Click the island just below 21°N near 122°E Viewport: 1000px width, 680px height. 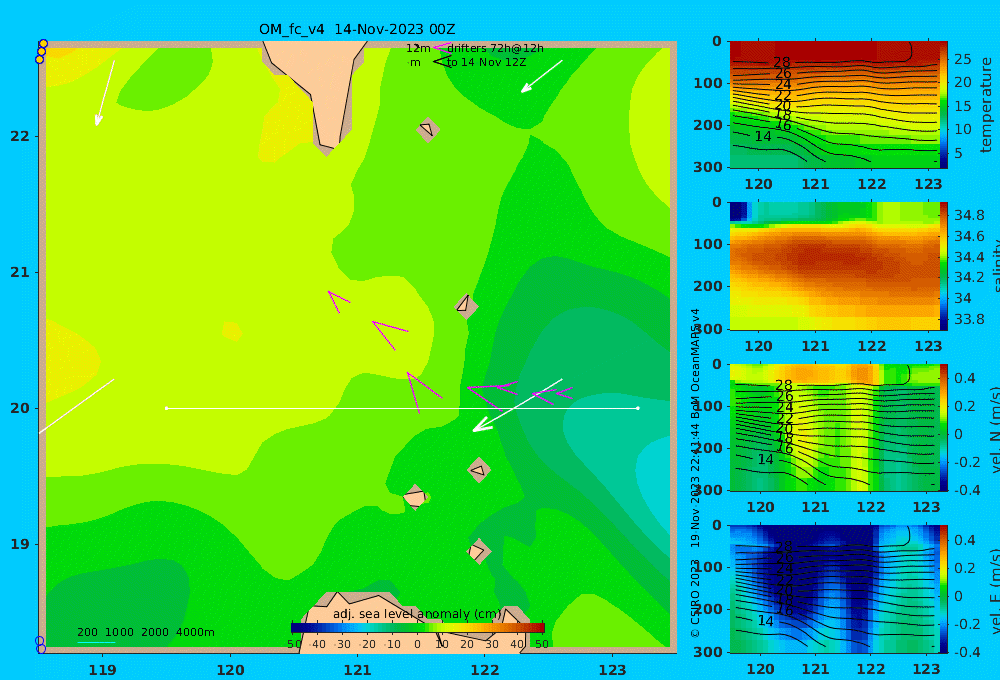tap(466, 306)
